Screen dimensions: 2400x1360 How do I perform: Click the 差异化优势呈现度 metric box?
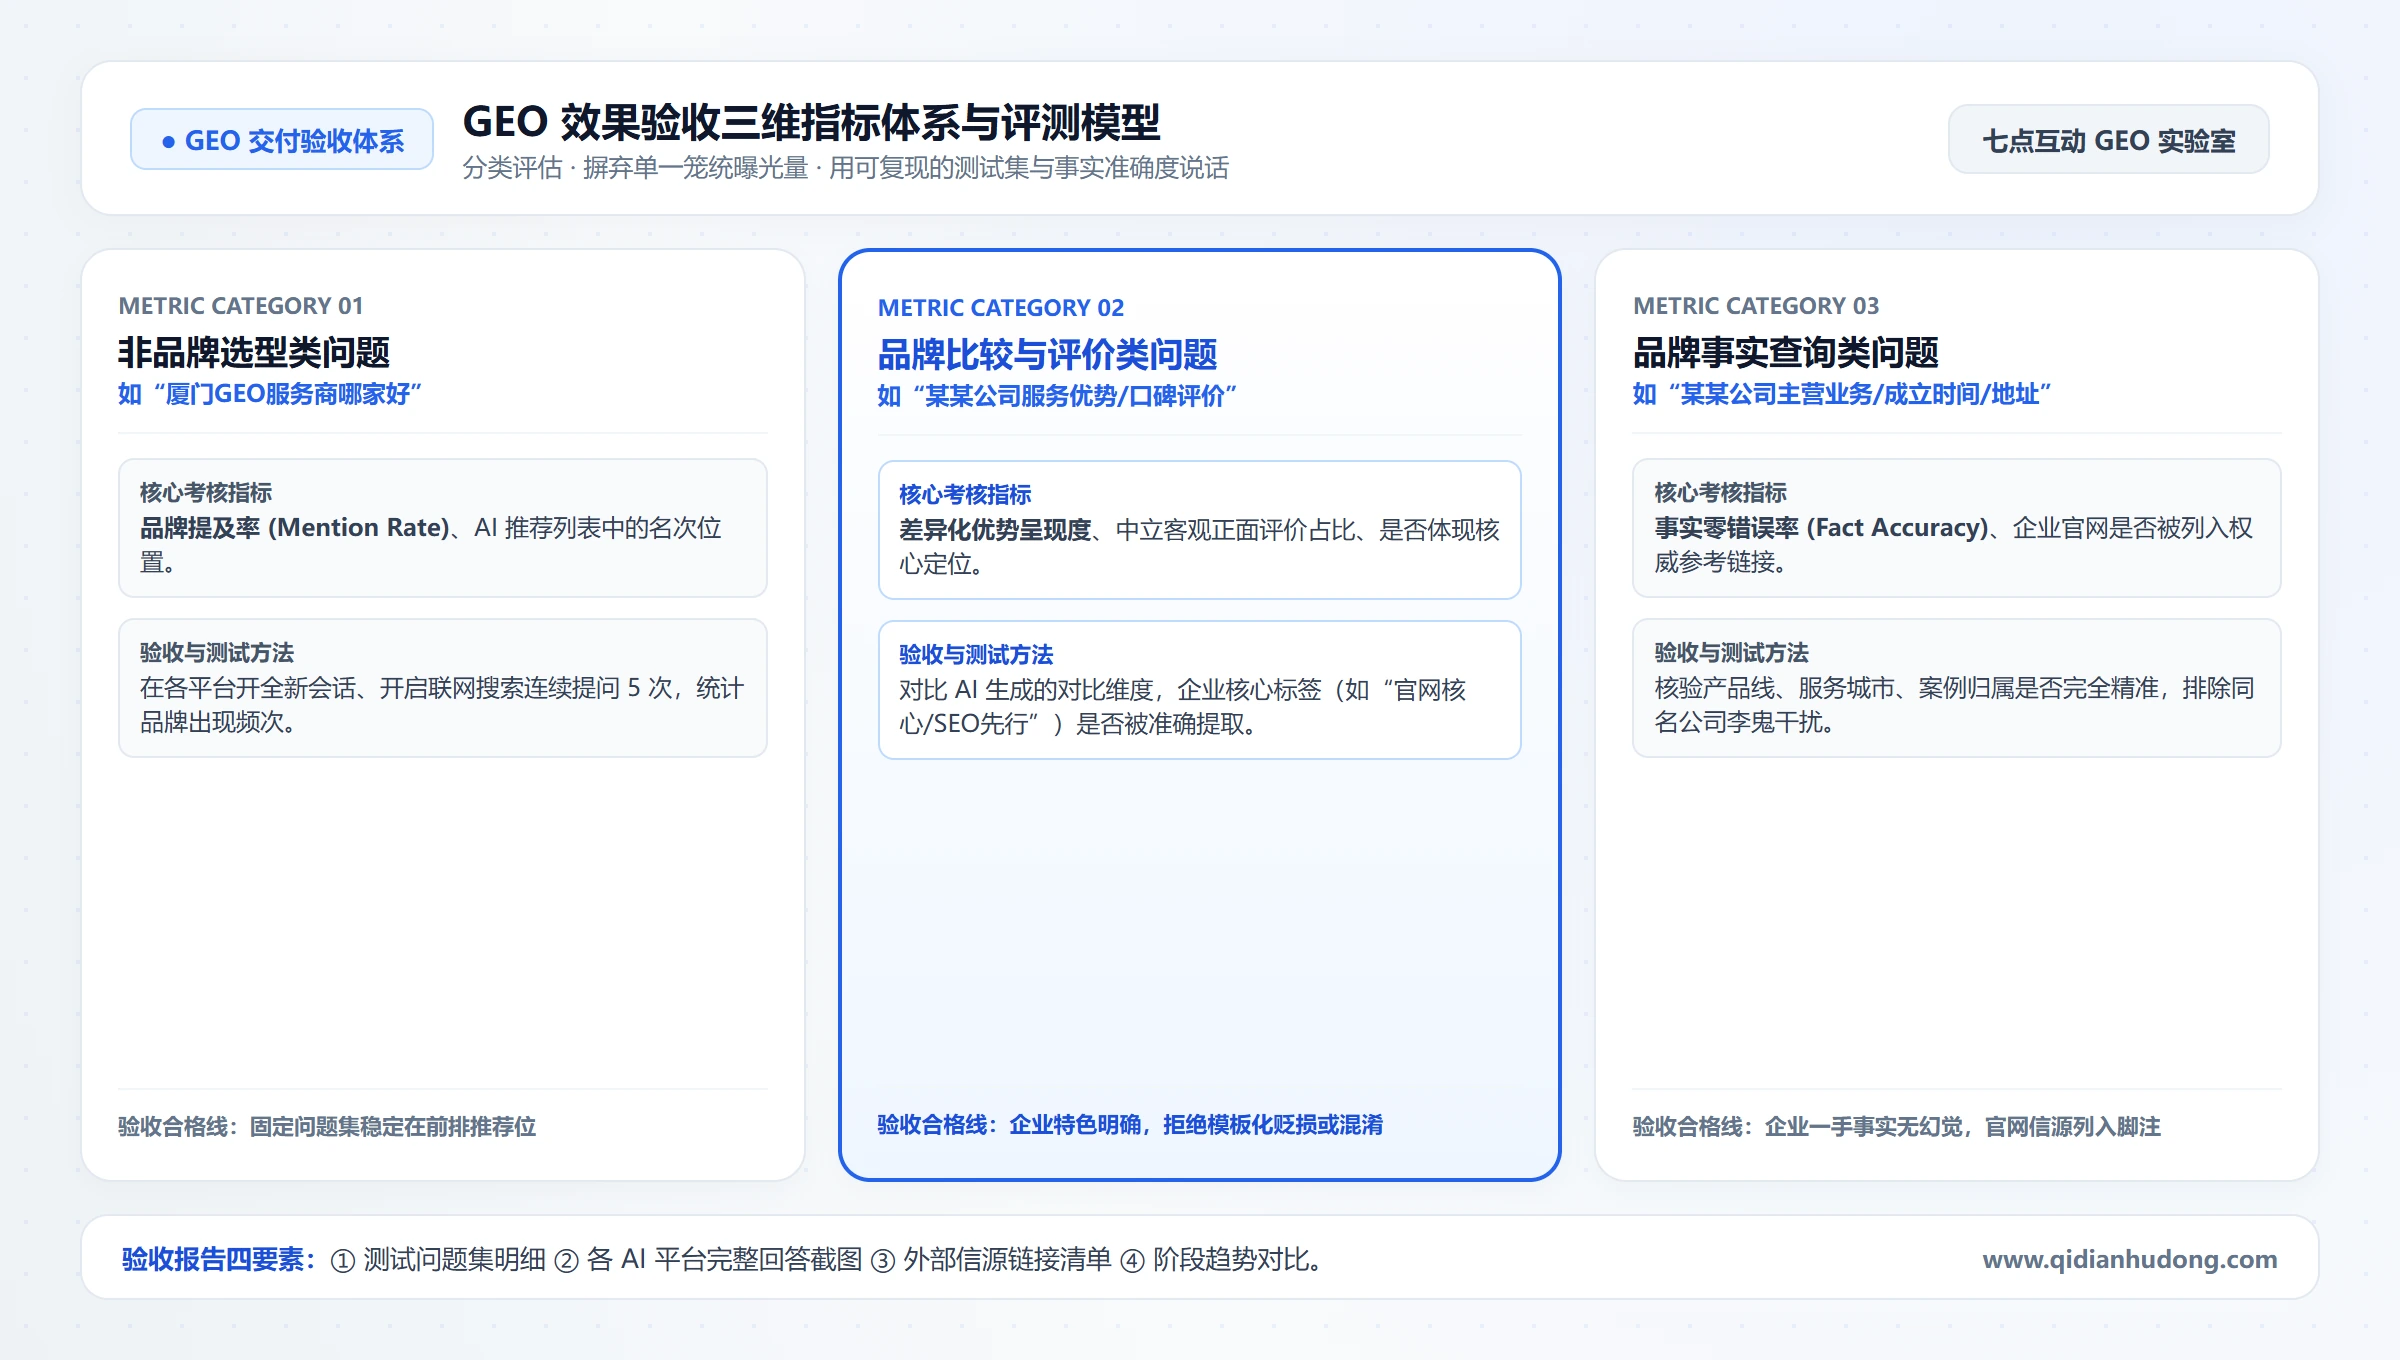(1200, 530)
